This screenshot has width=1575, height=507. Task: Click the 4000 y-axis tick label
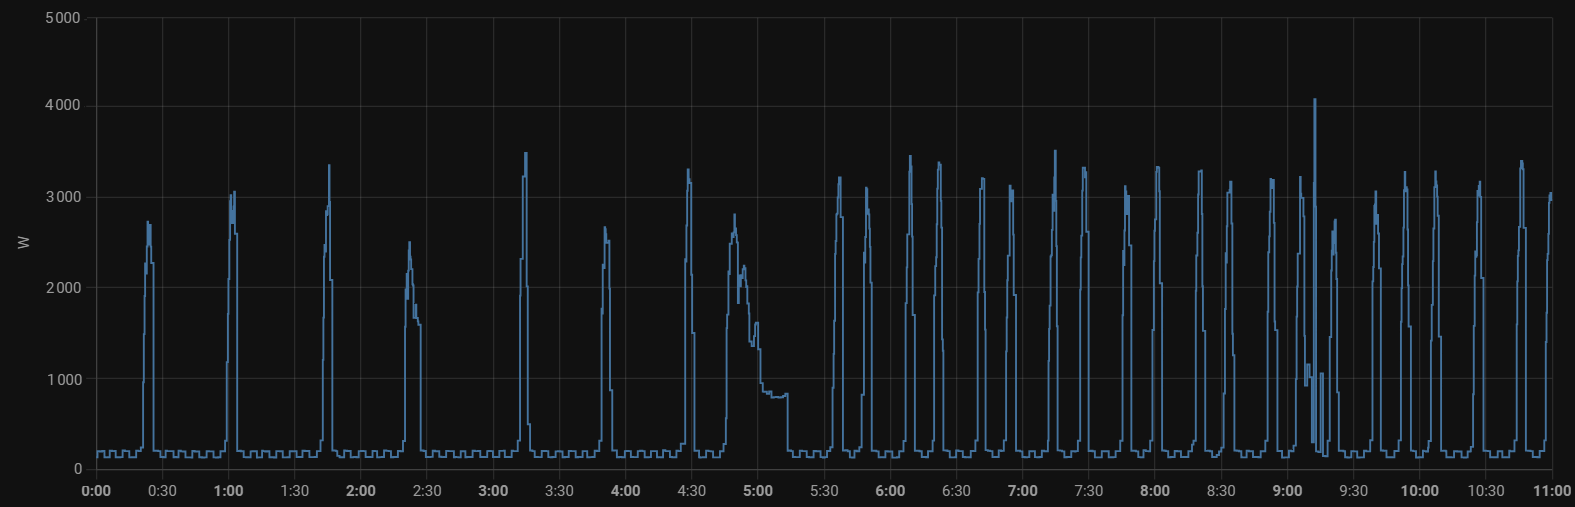(x=63, y=106)
